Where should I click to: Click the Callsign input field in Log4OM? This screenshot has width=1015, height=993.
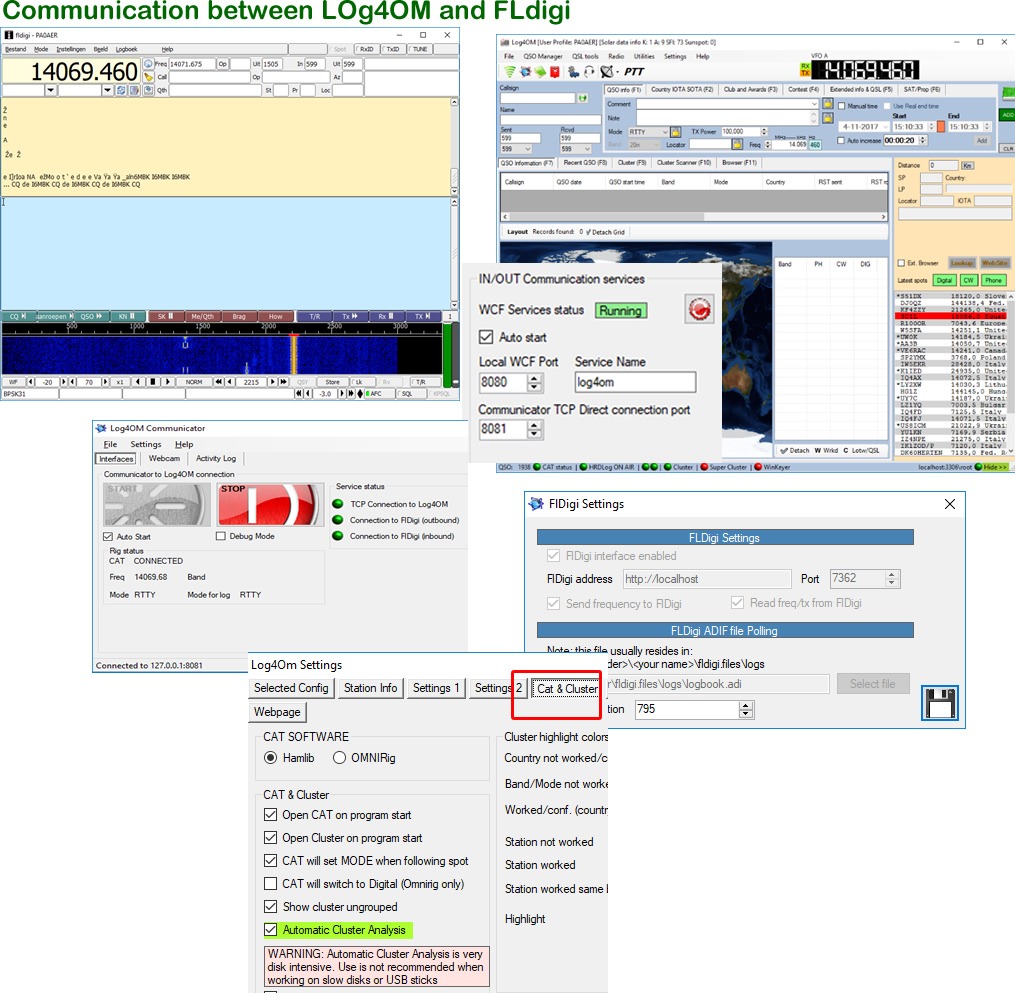[538, 98]
